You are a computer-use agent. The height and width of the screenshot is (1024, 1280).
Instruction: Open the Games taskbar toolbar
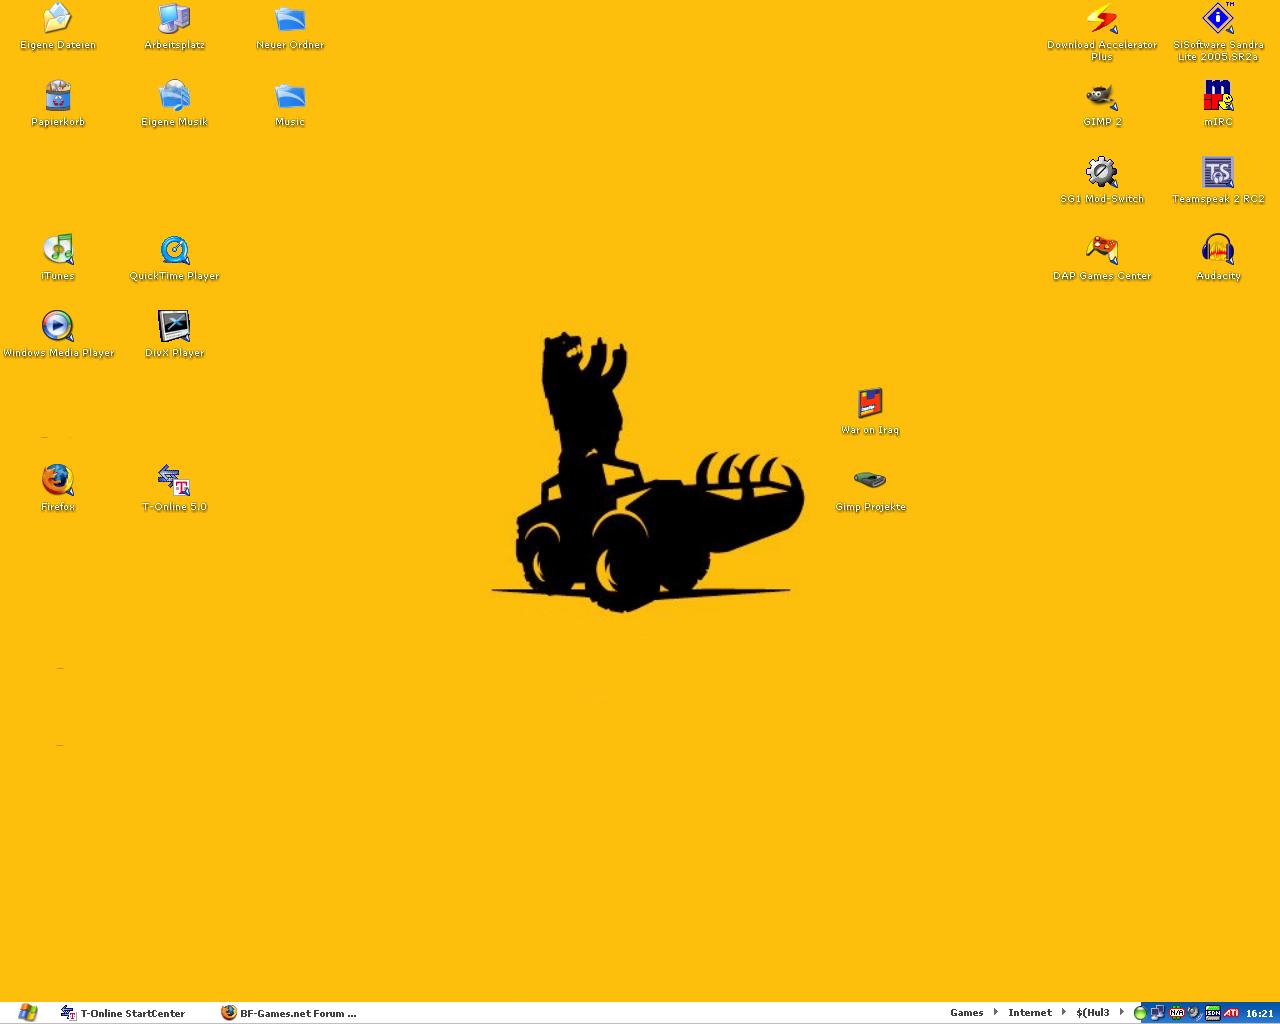pyautogui.click(x=966, y=1012)
